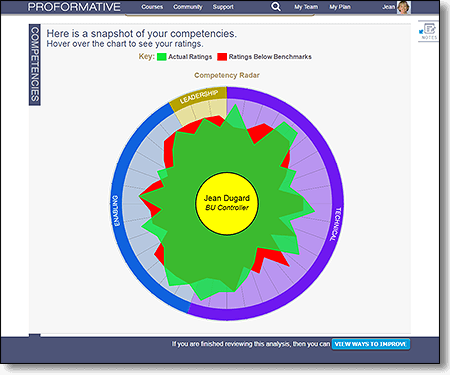The image size is (450, 375).
Task: Click the Competency Radar chart title
Action: 227,75
